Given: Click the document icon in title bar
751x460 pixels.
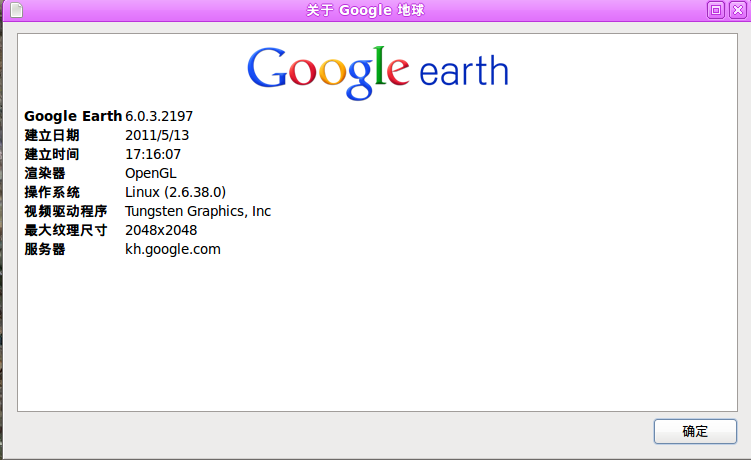Looking at the screenshot, I should (16, 10).
